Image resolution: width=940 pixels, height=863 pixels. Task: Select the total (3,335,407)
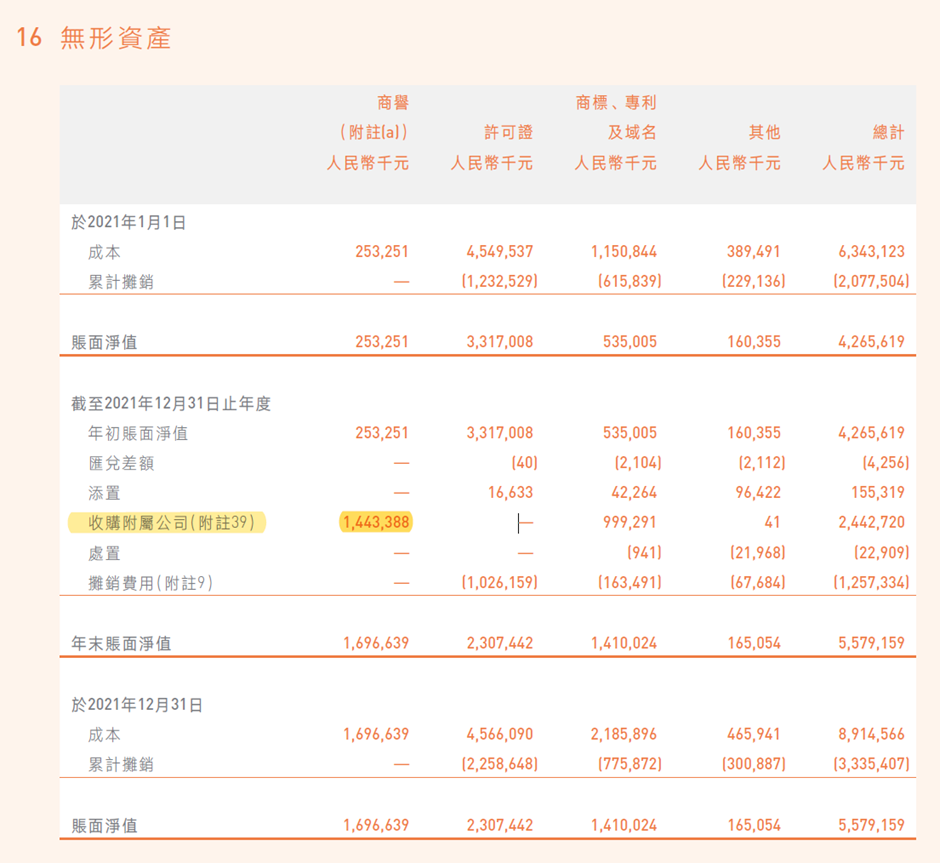click(871, 764)
